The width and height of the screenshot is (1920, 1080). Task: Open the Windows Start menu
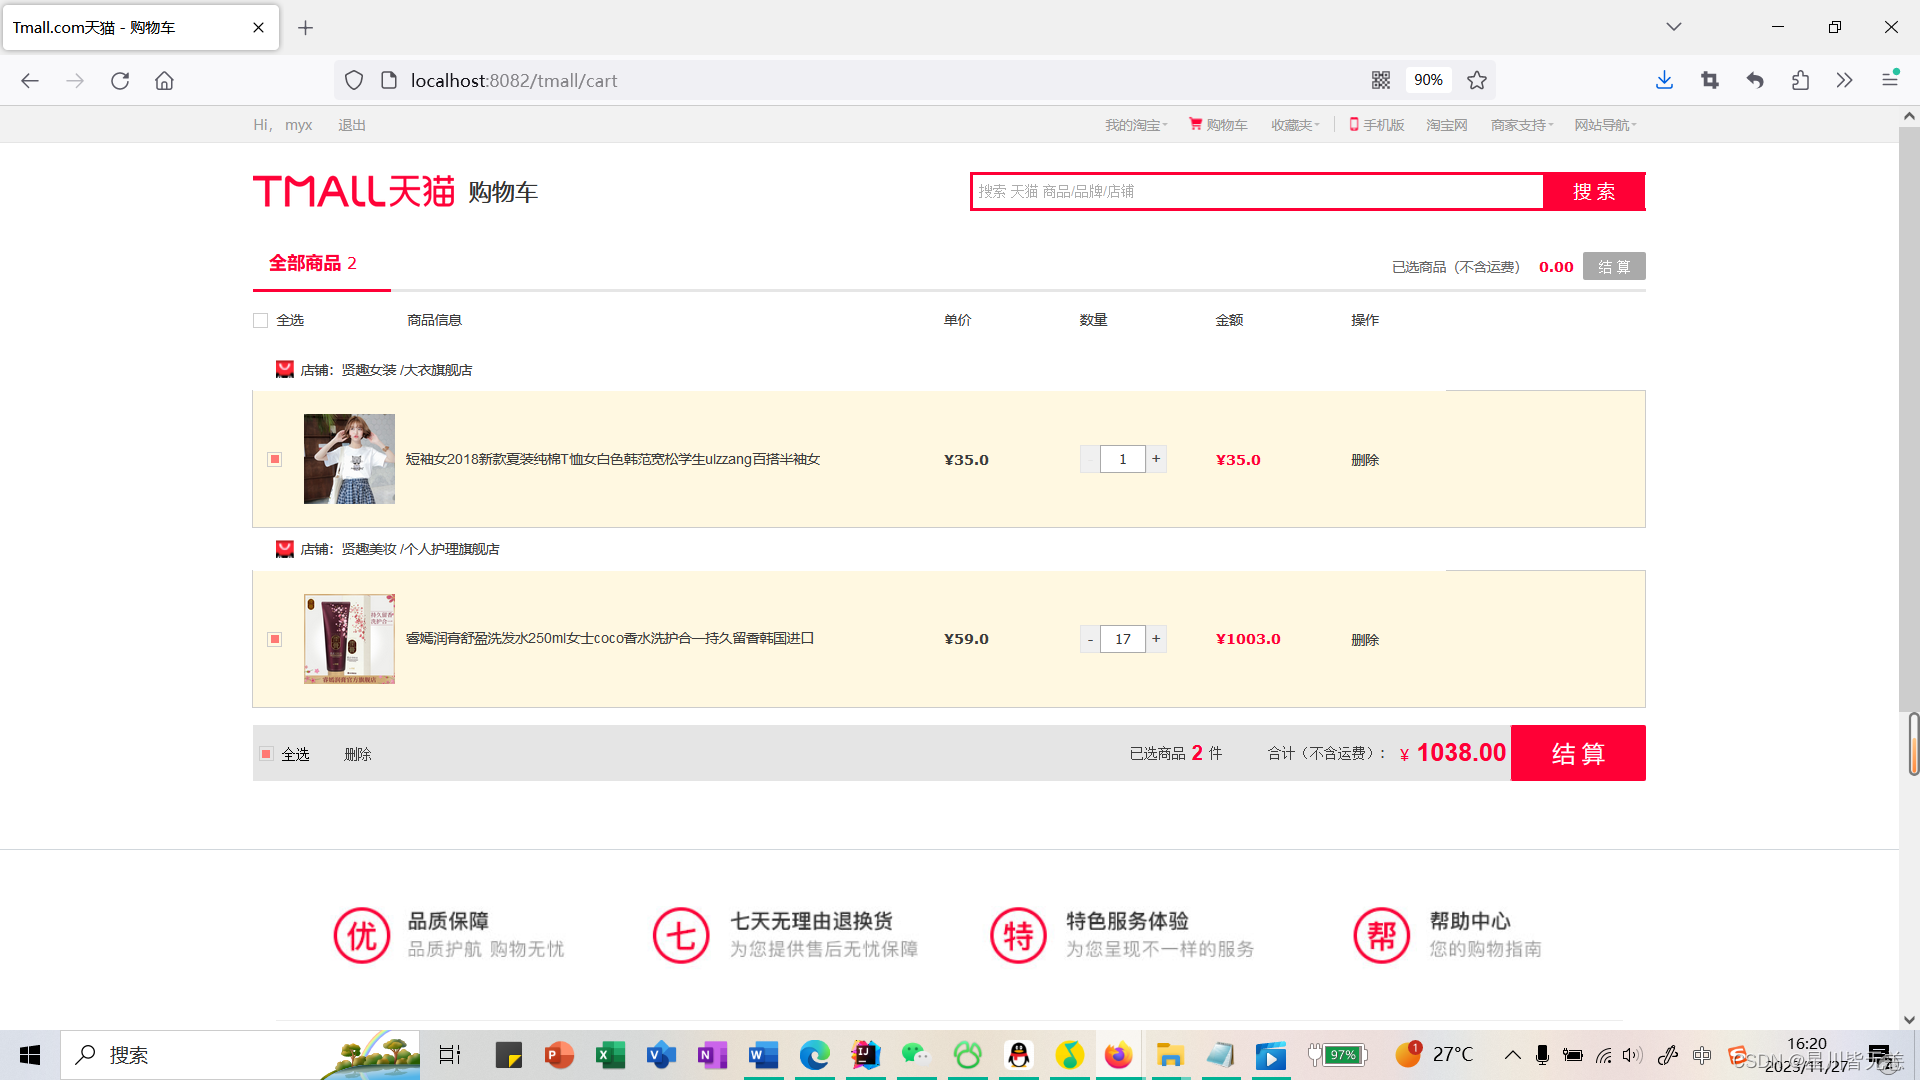(x=30, y=1055)
